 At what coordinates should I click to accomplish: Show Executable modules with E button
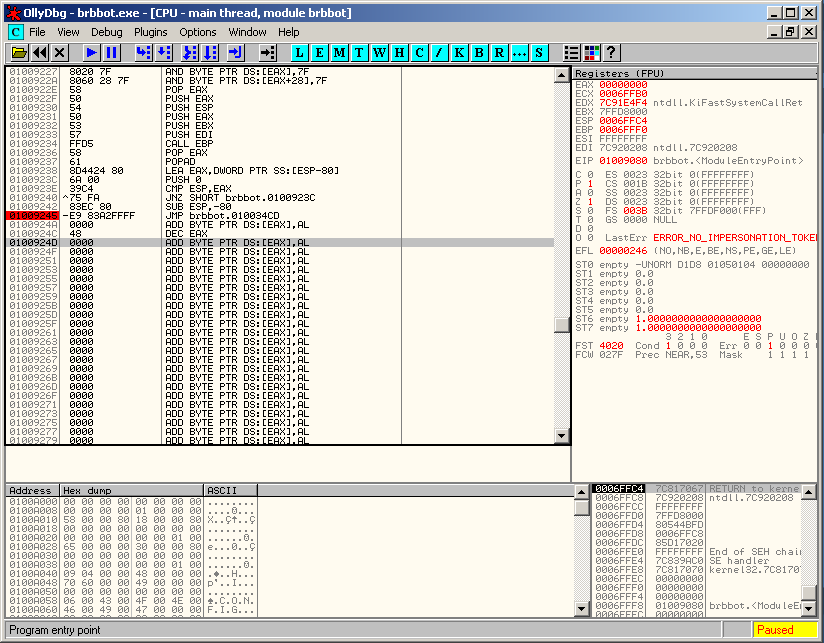click(x=320, y=52)
